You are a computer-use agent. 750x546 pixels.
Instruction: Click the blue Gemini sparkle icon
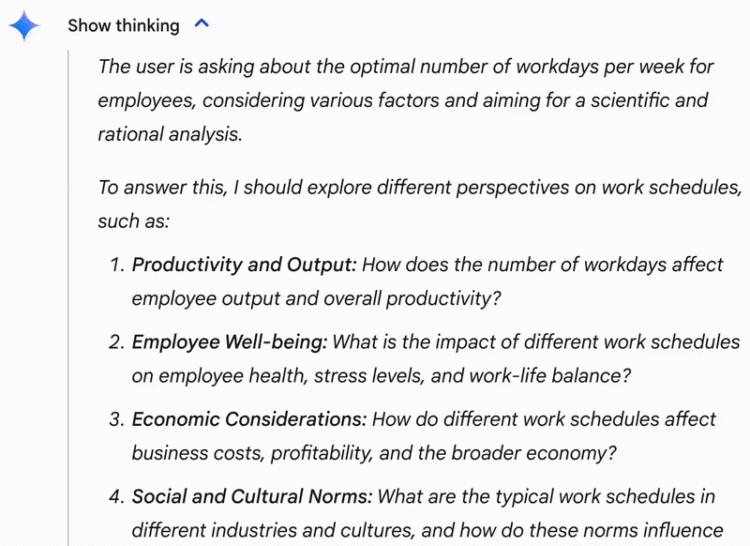click(x=24, y=25)
